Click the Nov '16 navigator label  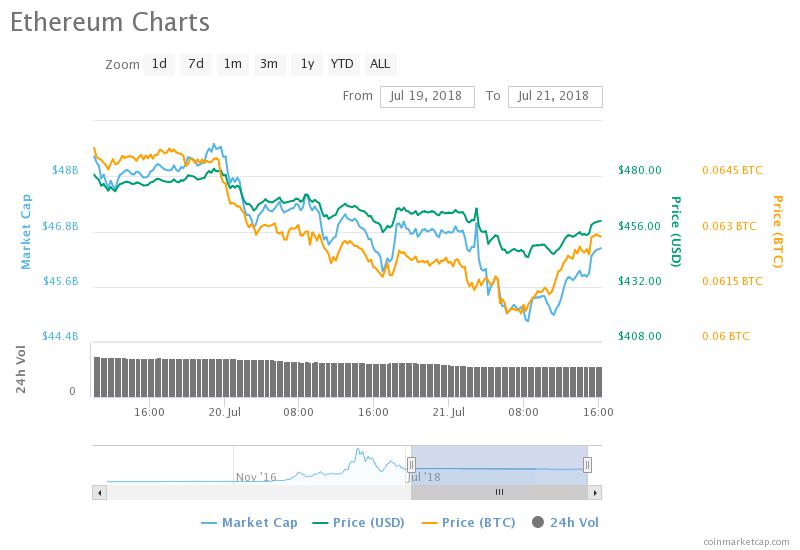(256, 478)
